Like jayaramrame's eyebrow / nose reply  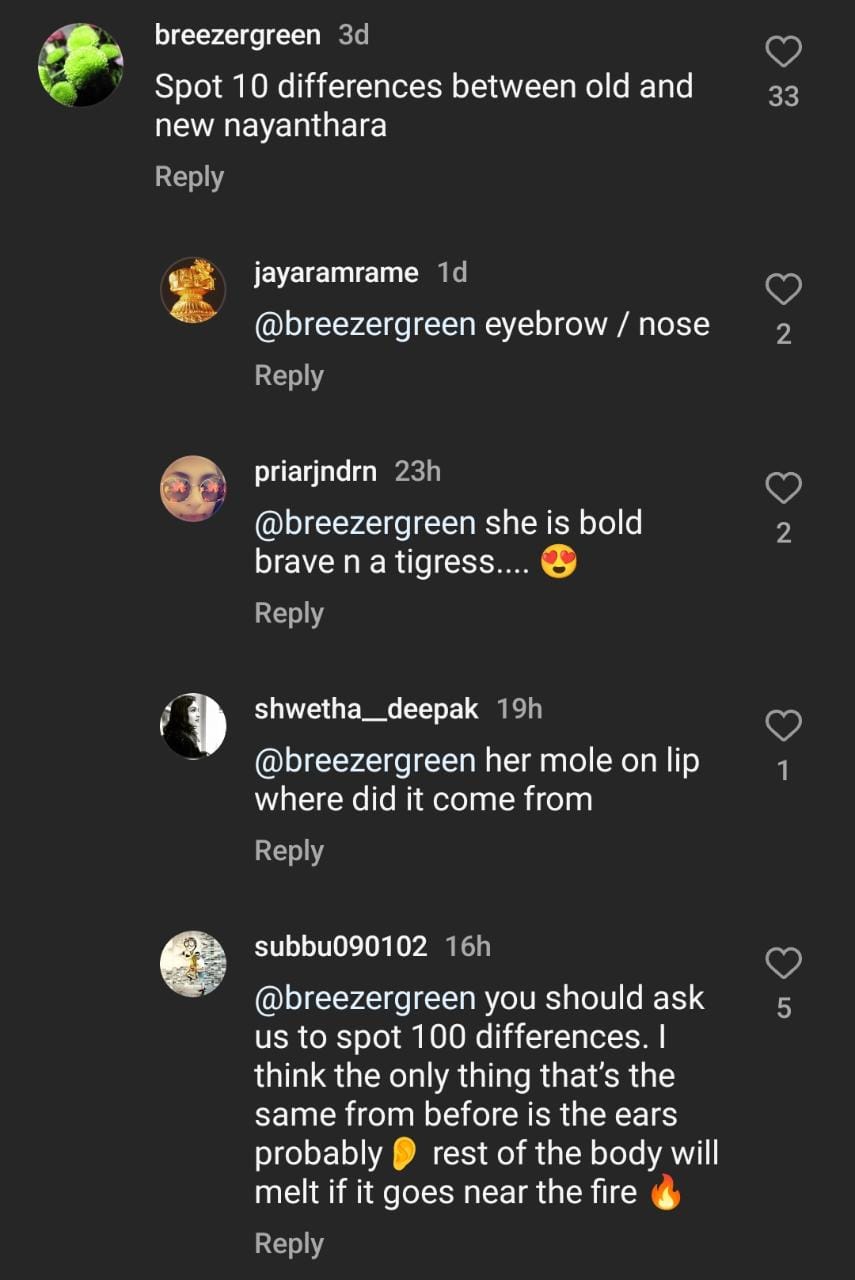783,289
